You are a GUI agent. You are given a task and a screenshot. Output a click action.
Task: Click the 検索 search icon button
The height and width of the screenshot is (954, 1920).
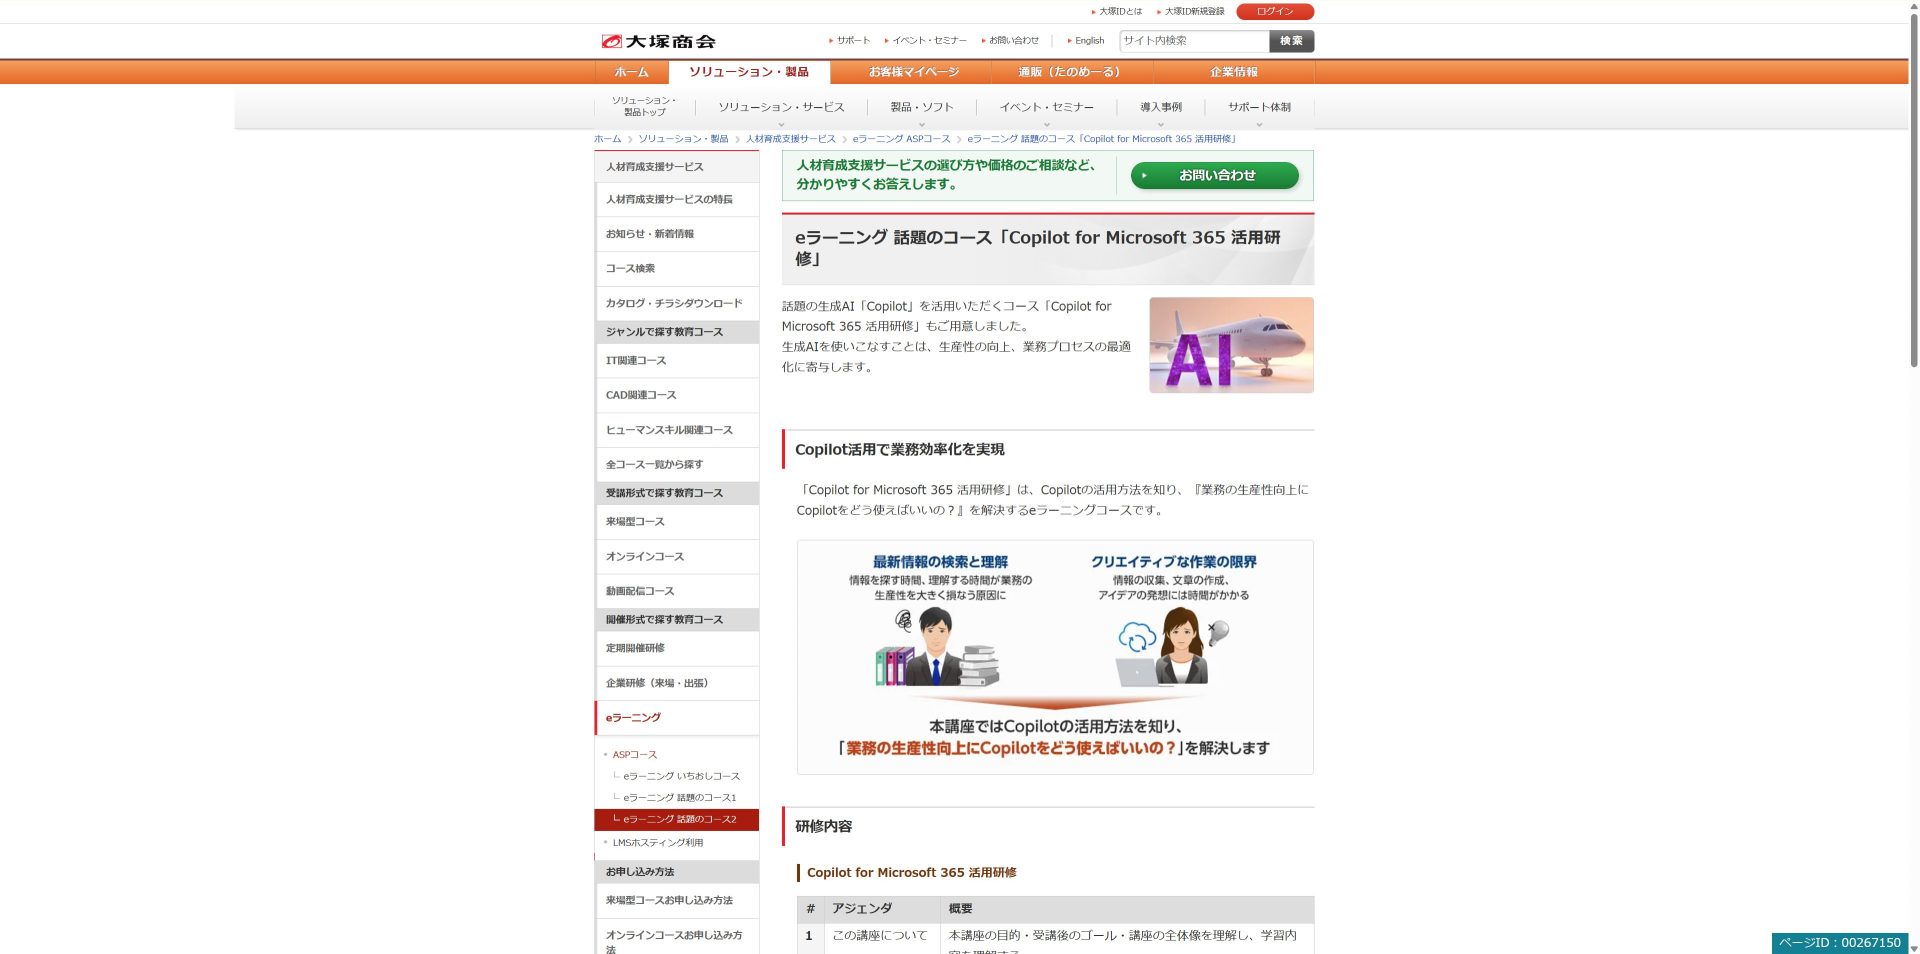1291,41
